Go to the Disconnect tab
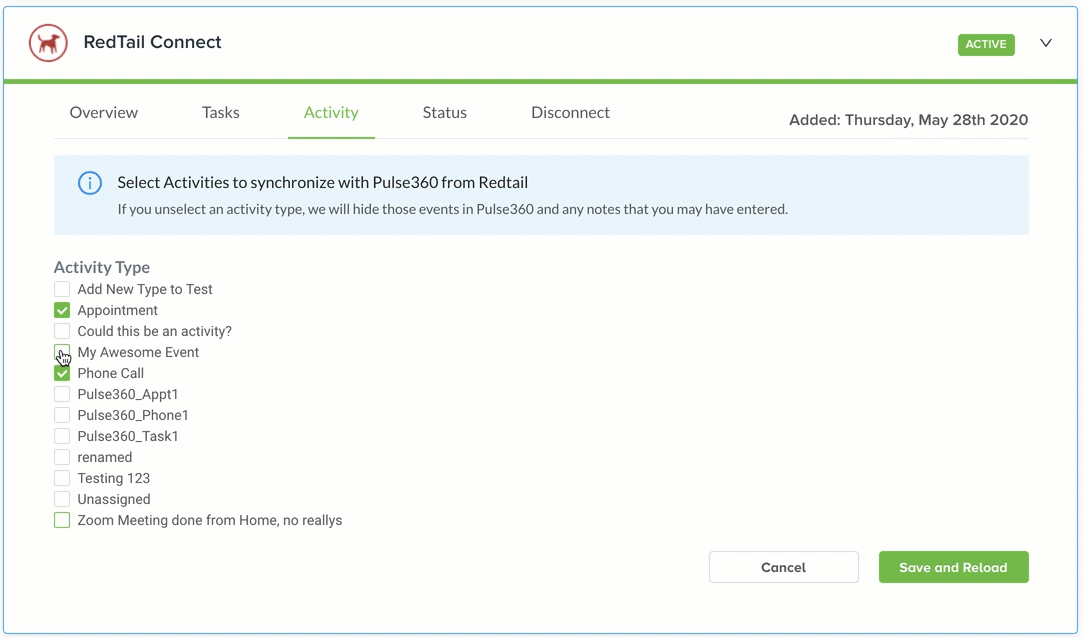The height and width of the screenshot is (637, 1084). pos(570,113)
